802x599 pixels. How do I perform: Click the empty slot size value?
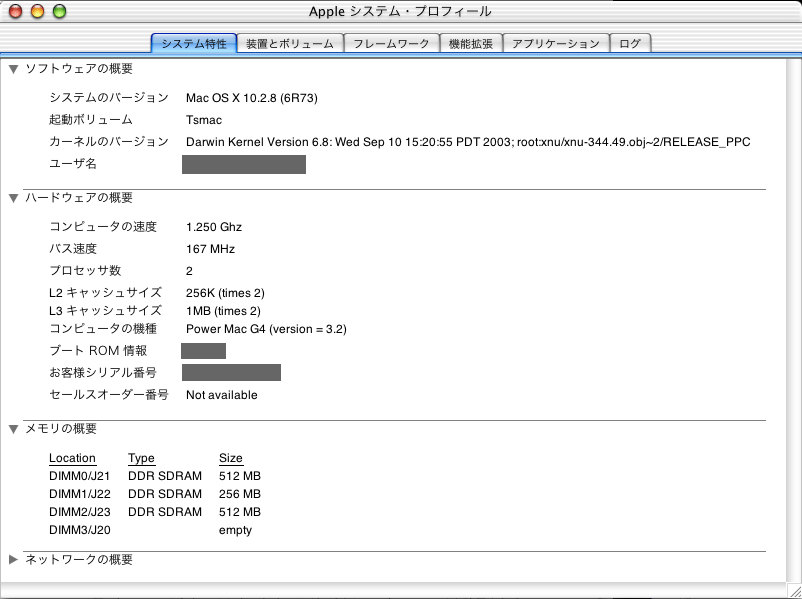(235, 530)
